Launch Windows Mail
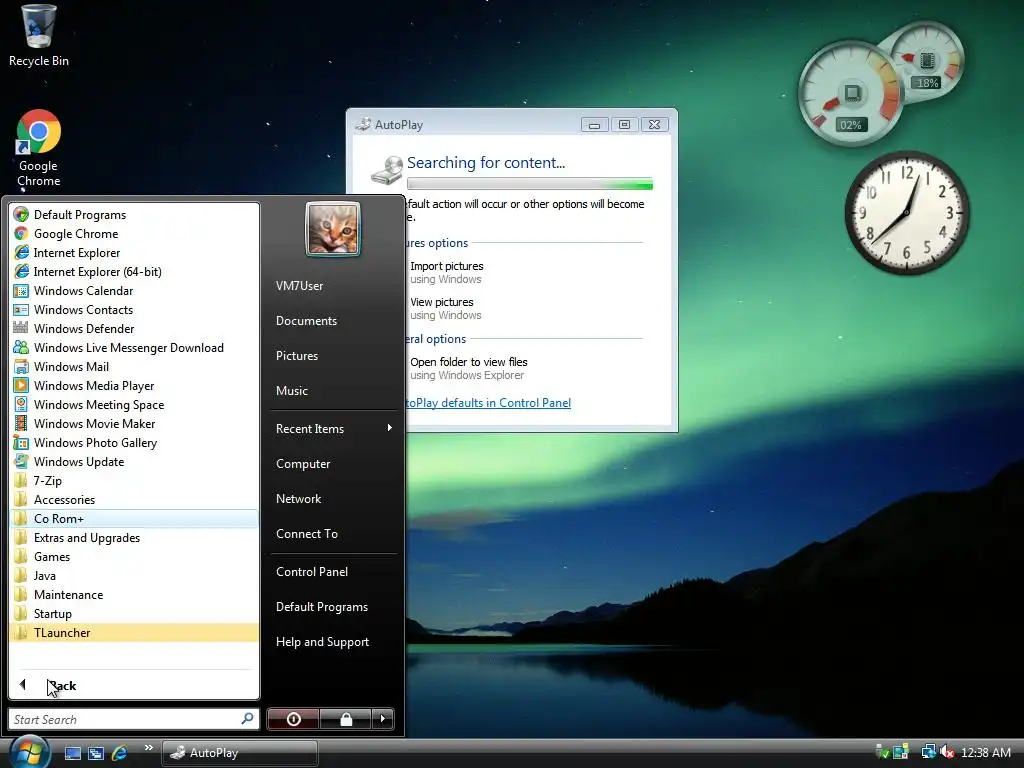Image resolution: width=1024 pixels, height=768 pixels. (x=135, y=366)
